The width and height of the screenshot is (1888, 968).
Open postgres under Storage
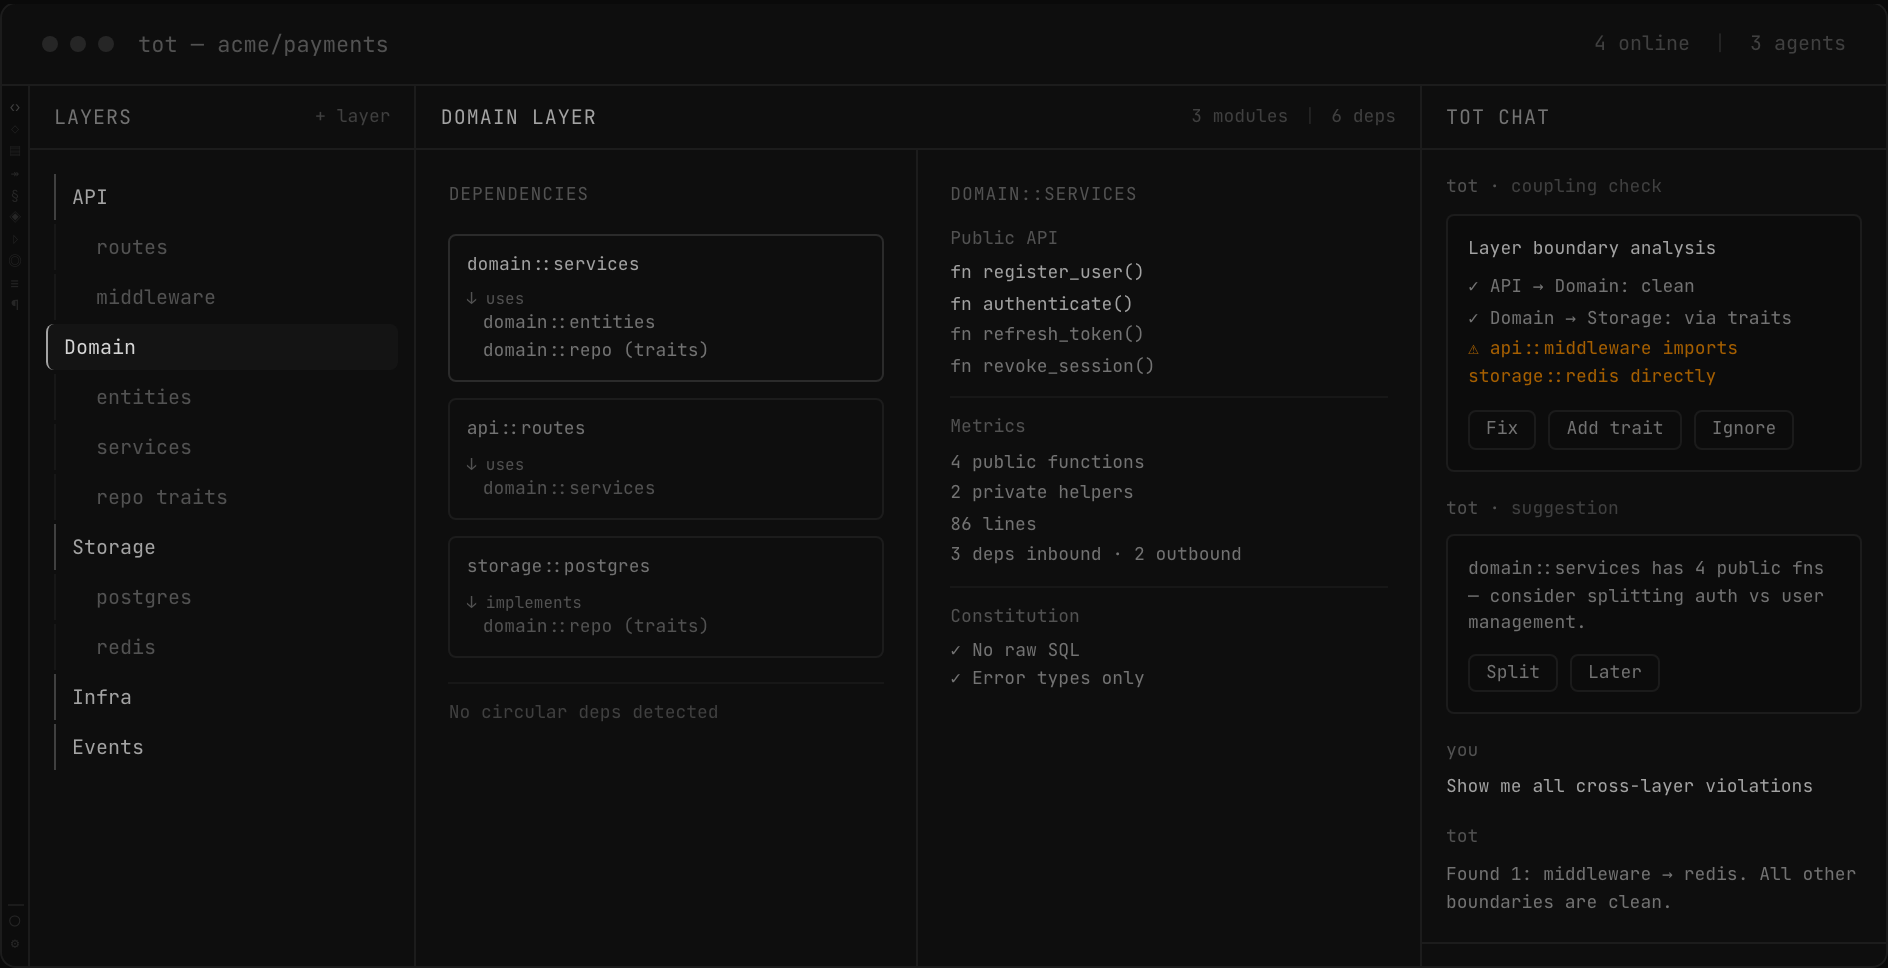(x=225, y=597)
